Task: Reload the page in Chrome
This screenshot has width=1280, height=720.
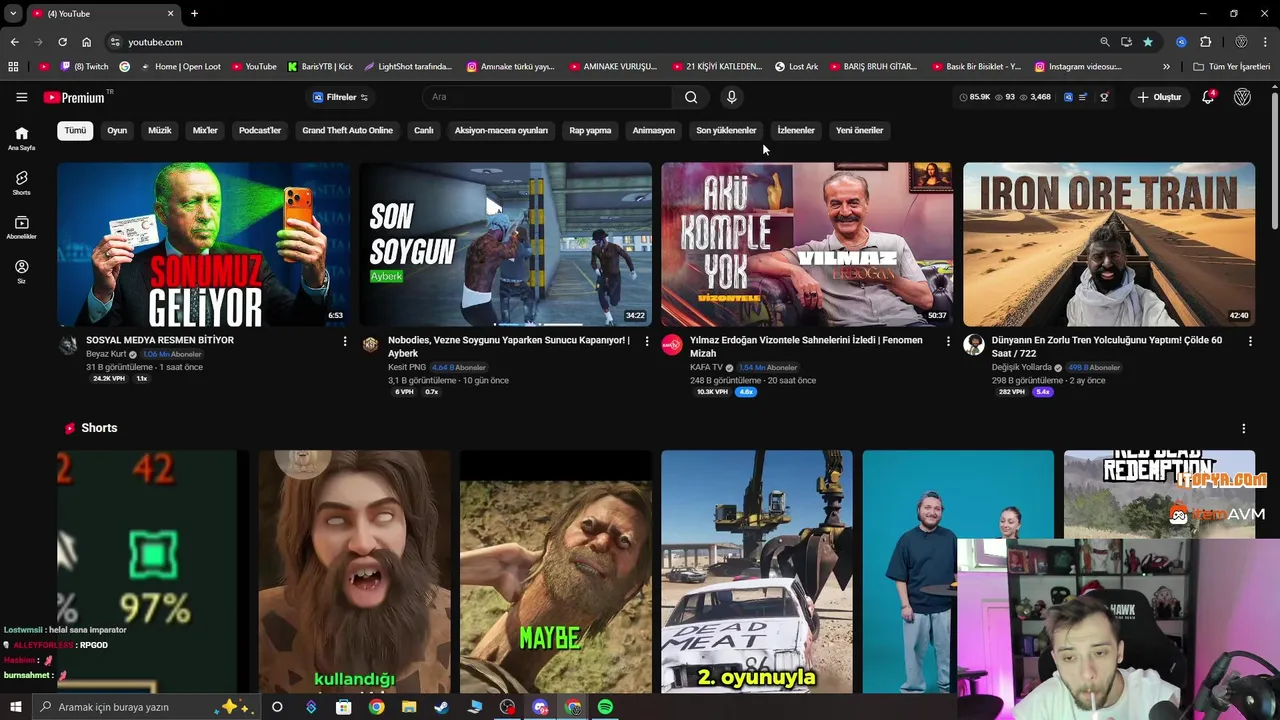Action: (x=62, y=42)
